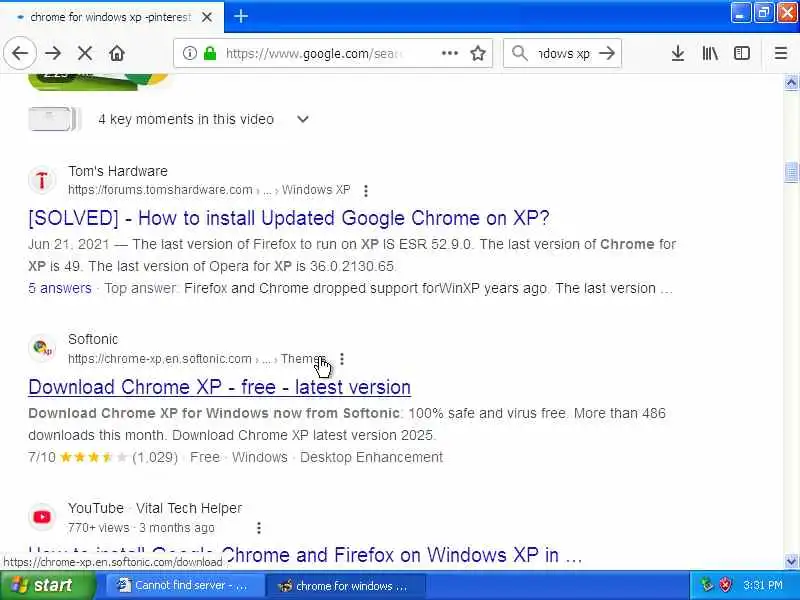The image size is (800, 600).
Task: Click the red shield security tray icon
Action: pyautogui.click(x=725, y=585)
